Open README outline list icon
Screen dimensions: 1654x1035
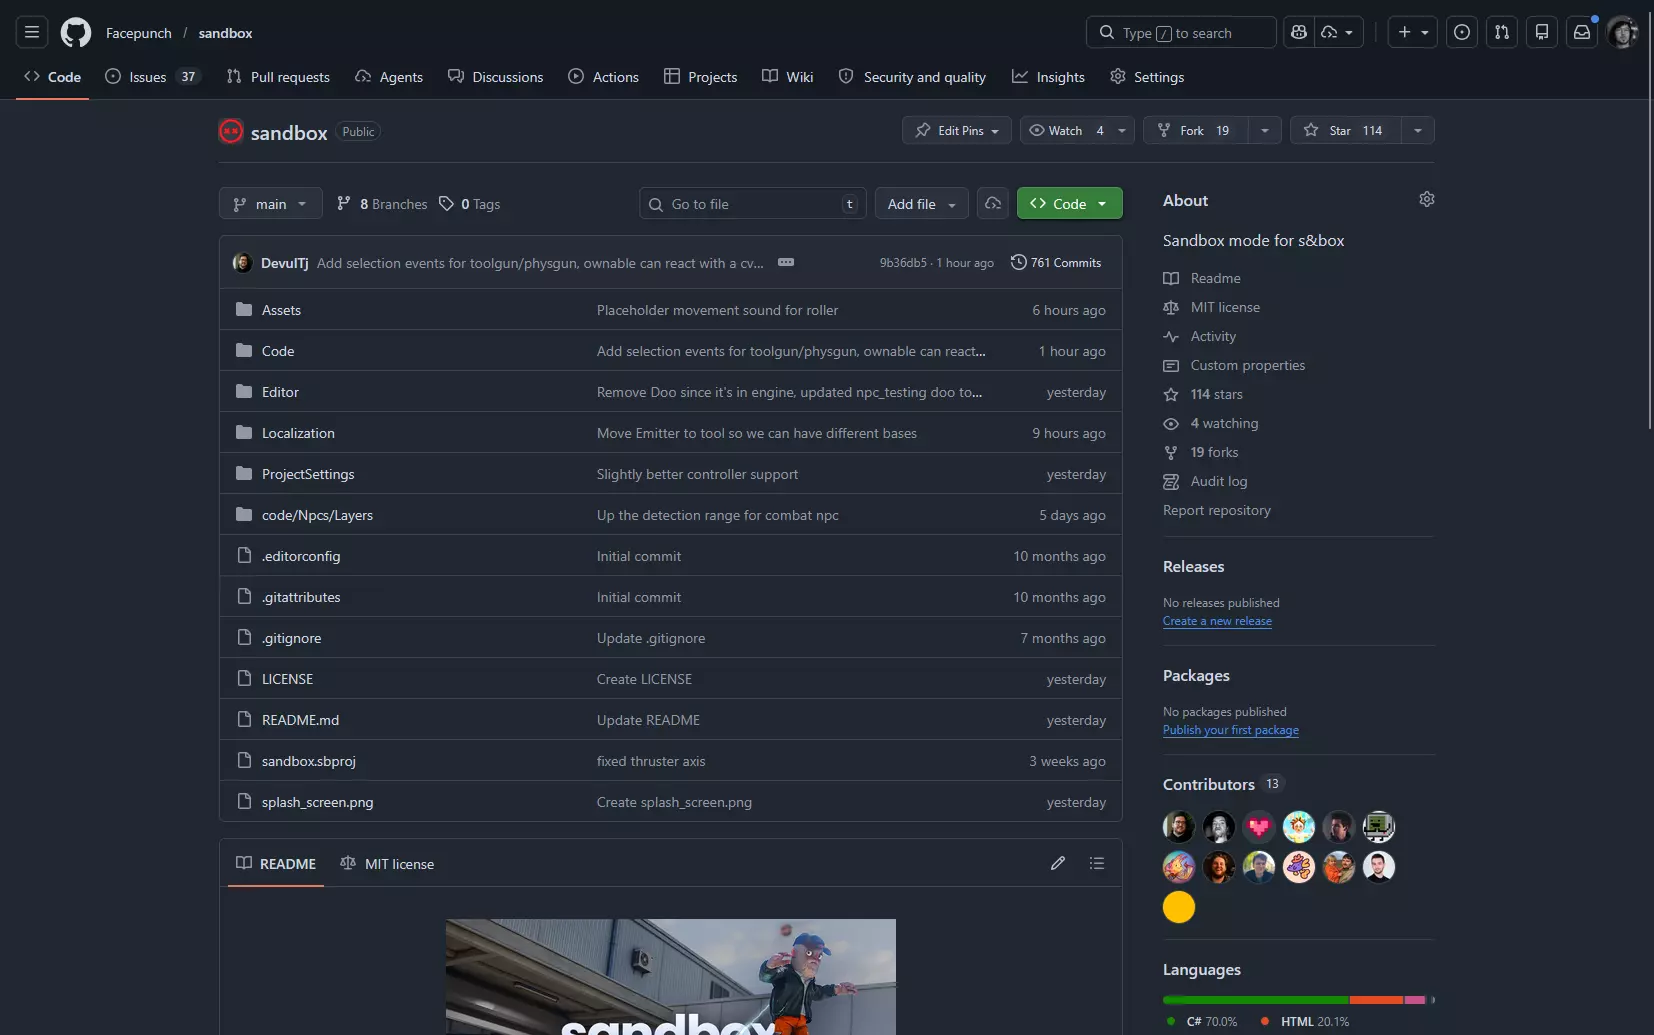1097,863
